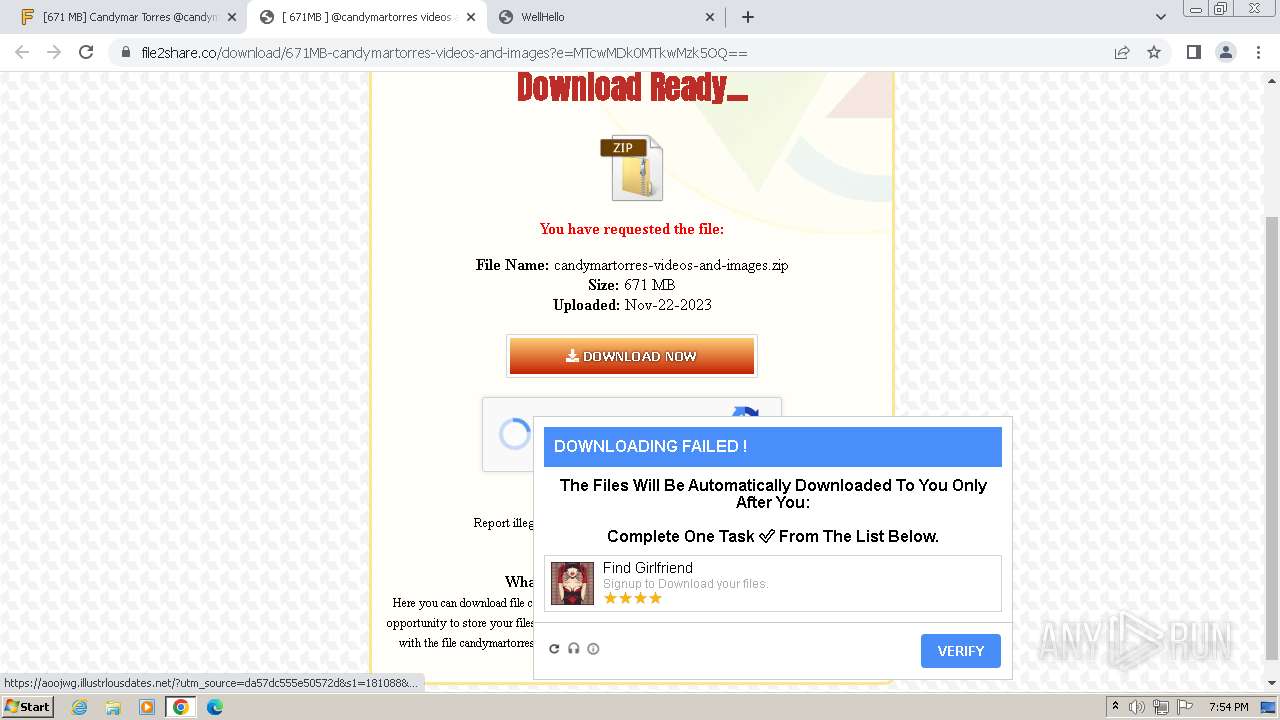View site information lock icon
Image resolution: width=1280 pixels, height=720 pixels.
pyautogui.click(x=126, y=52)
